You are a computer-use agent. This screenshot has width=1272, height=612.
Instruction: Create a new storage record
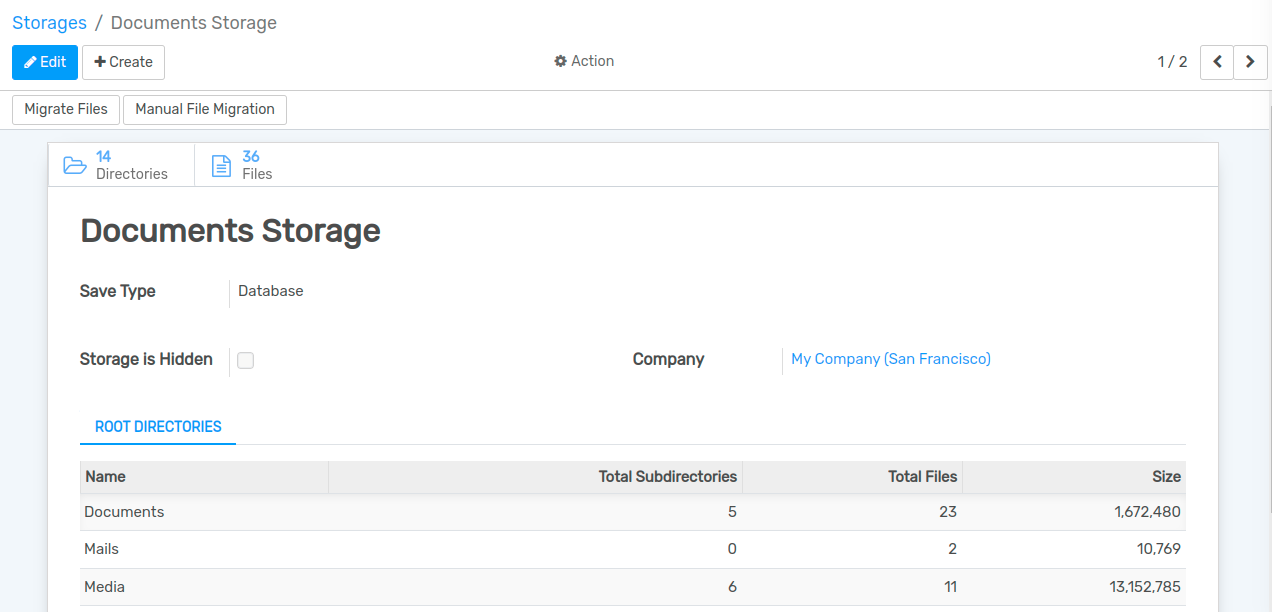[123, 62]
